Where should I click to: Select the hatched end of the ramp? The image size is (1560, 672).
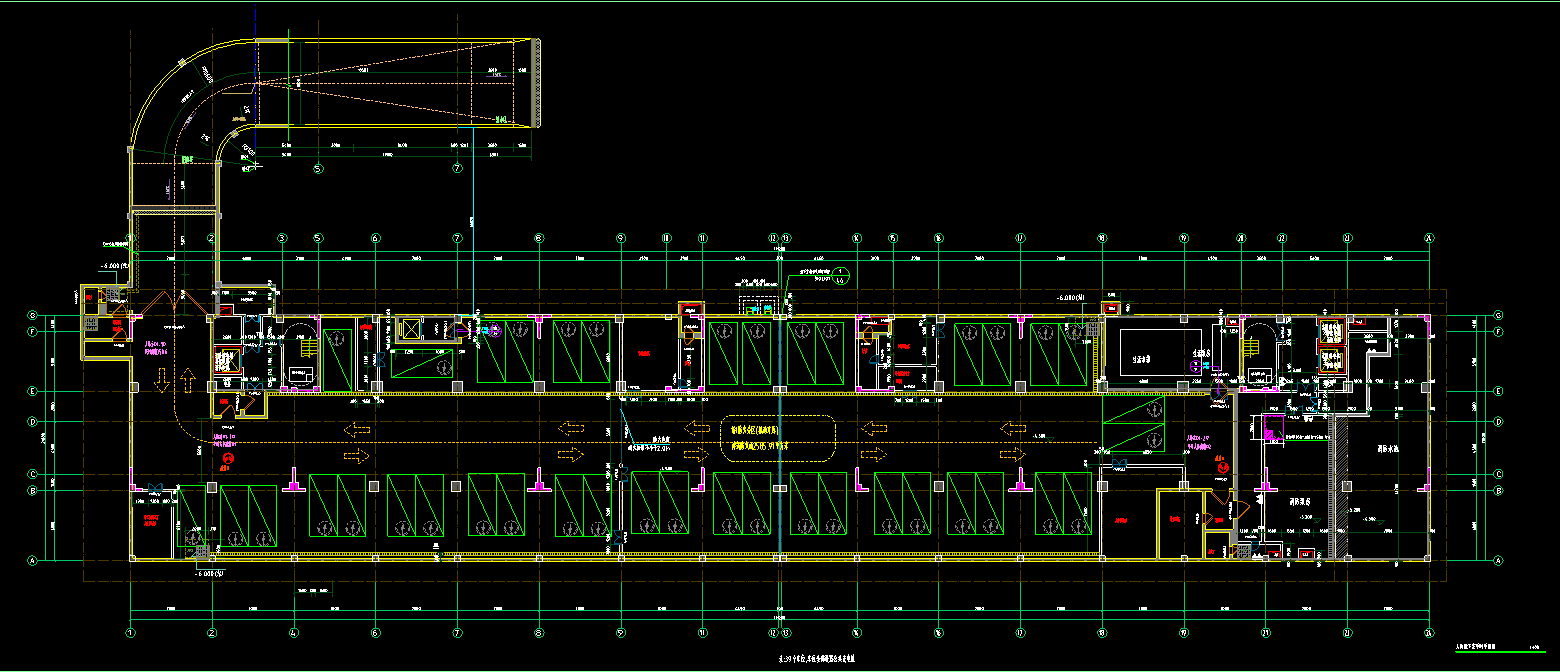536,83
